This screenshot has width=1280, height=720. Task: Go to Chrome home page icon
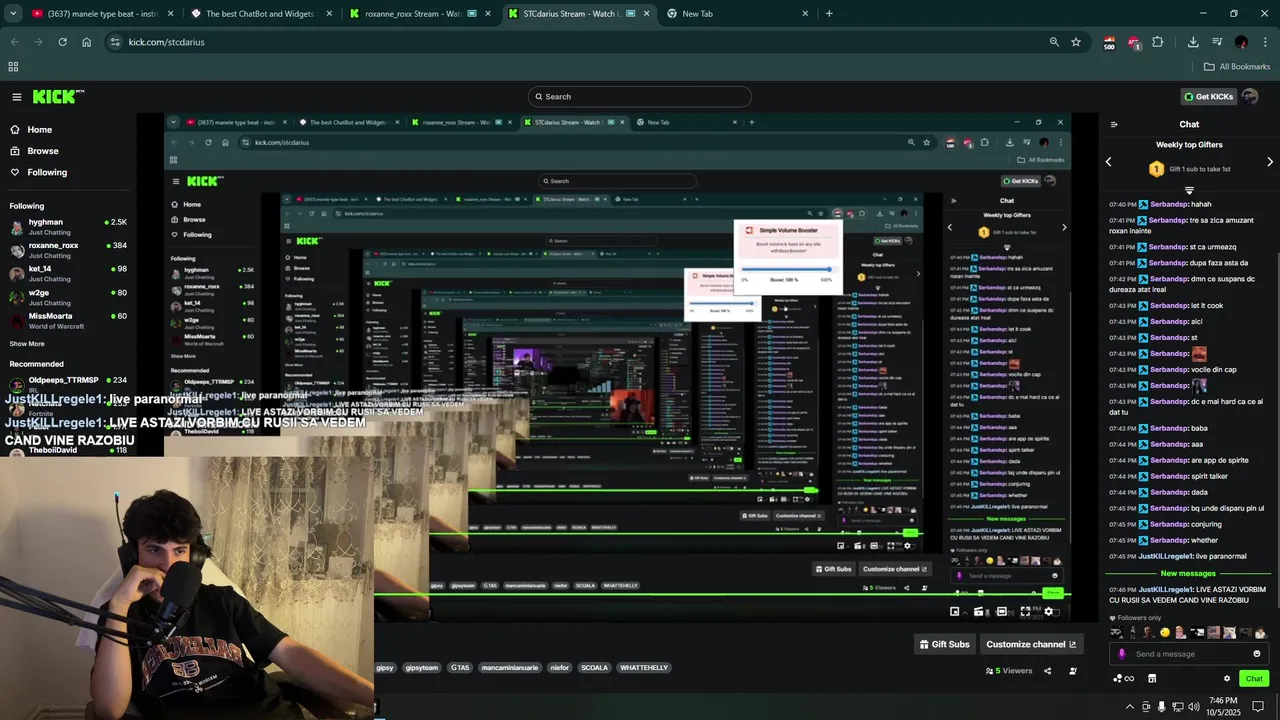pyautogui.click(x=87, y=42)
